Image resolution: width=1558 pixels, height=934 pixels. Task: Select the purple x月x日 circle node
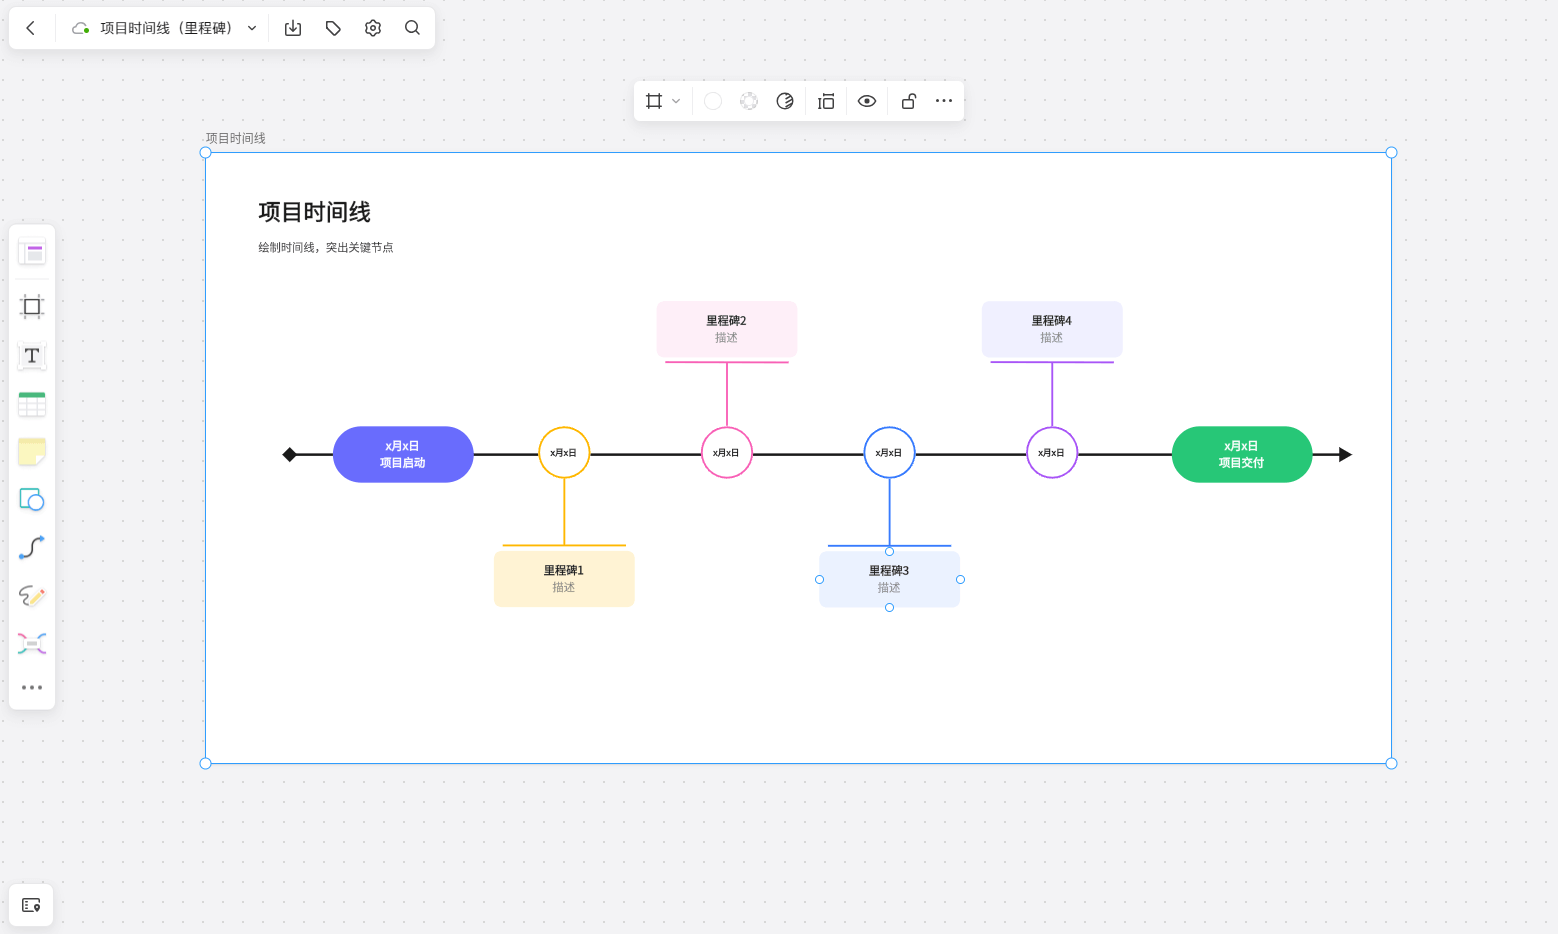[x=1052, y=453]
